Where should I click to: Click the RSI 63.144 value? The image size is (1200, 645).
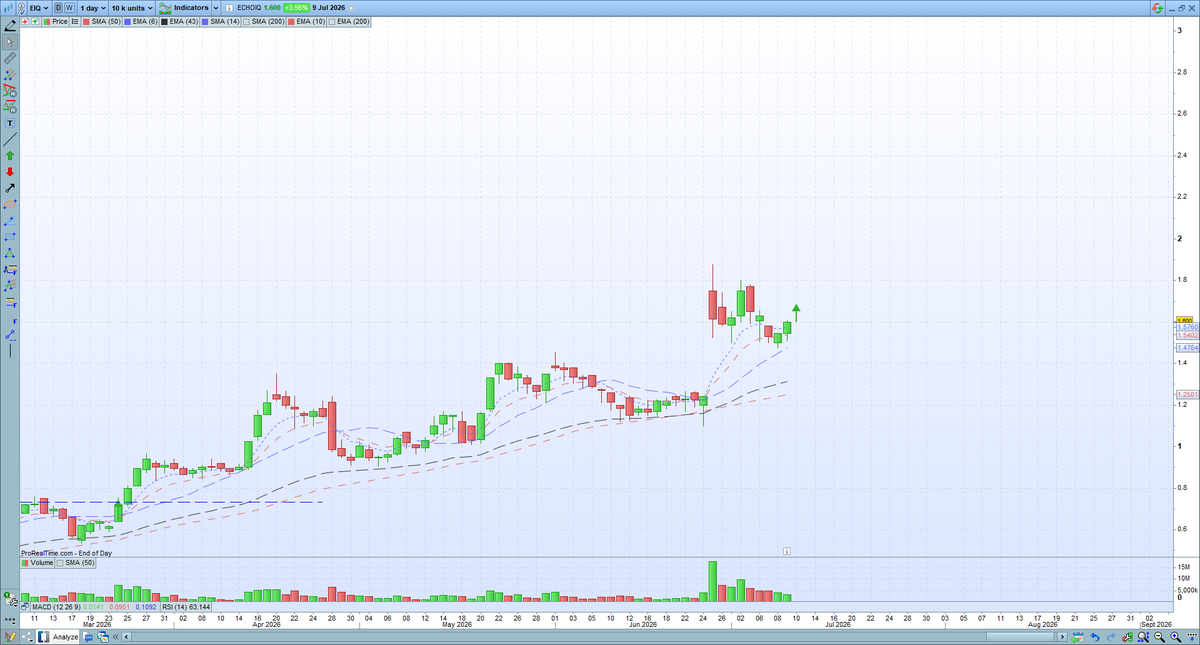(199, 607)
